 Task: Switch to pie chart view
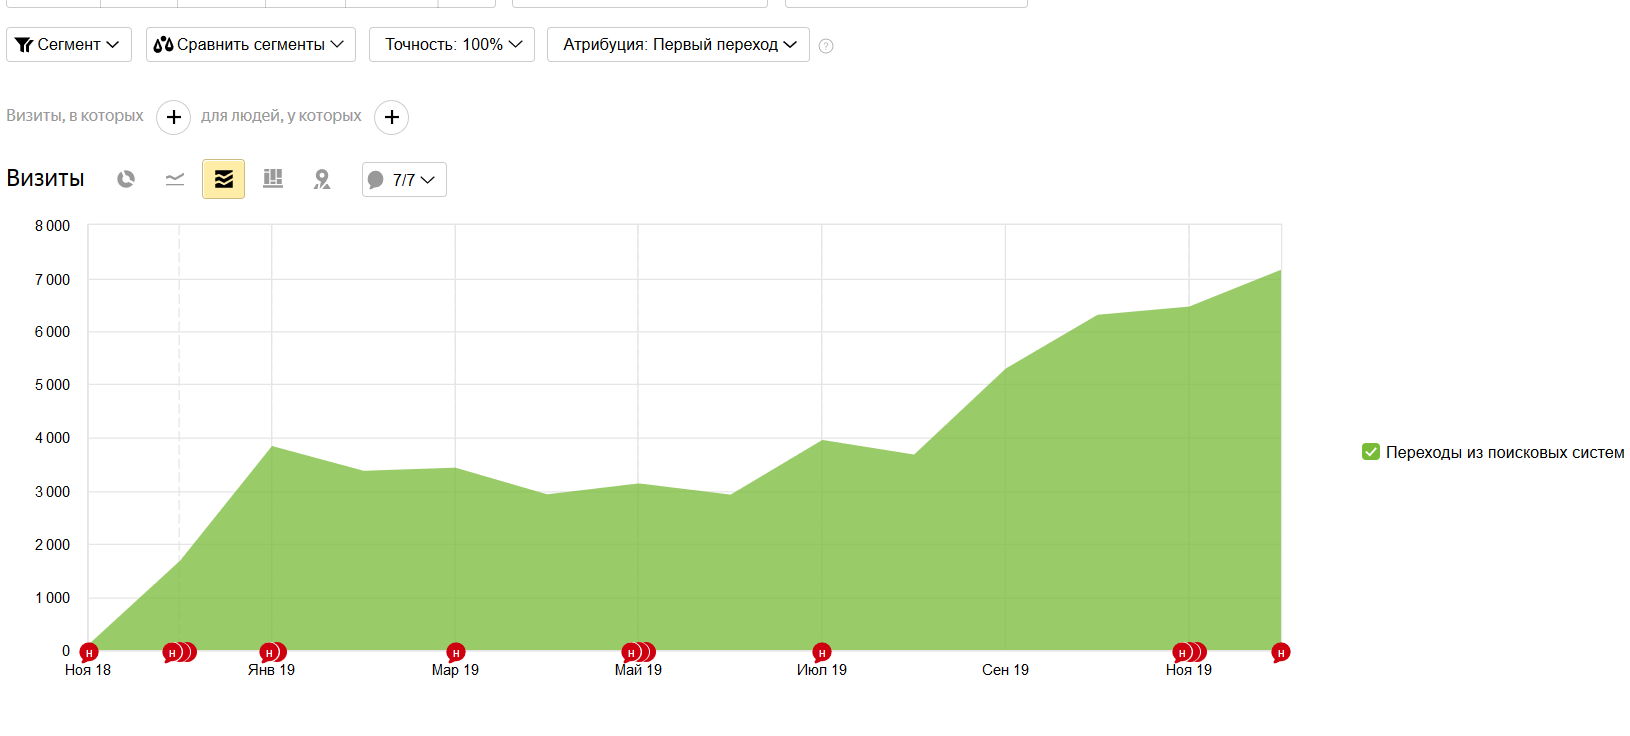point(126,179)
